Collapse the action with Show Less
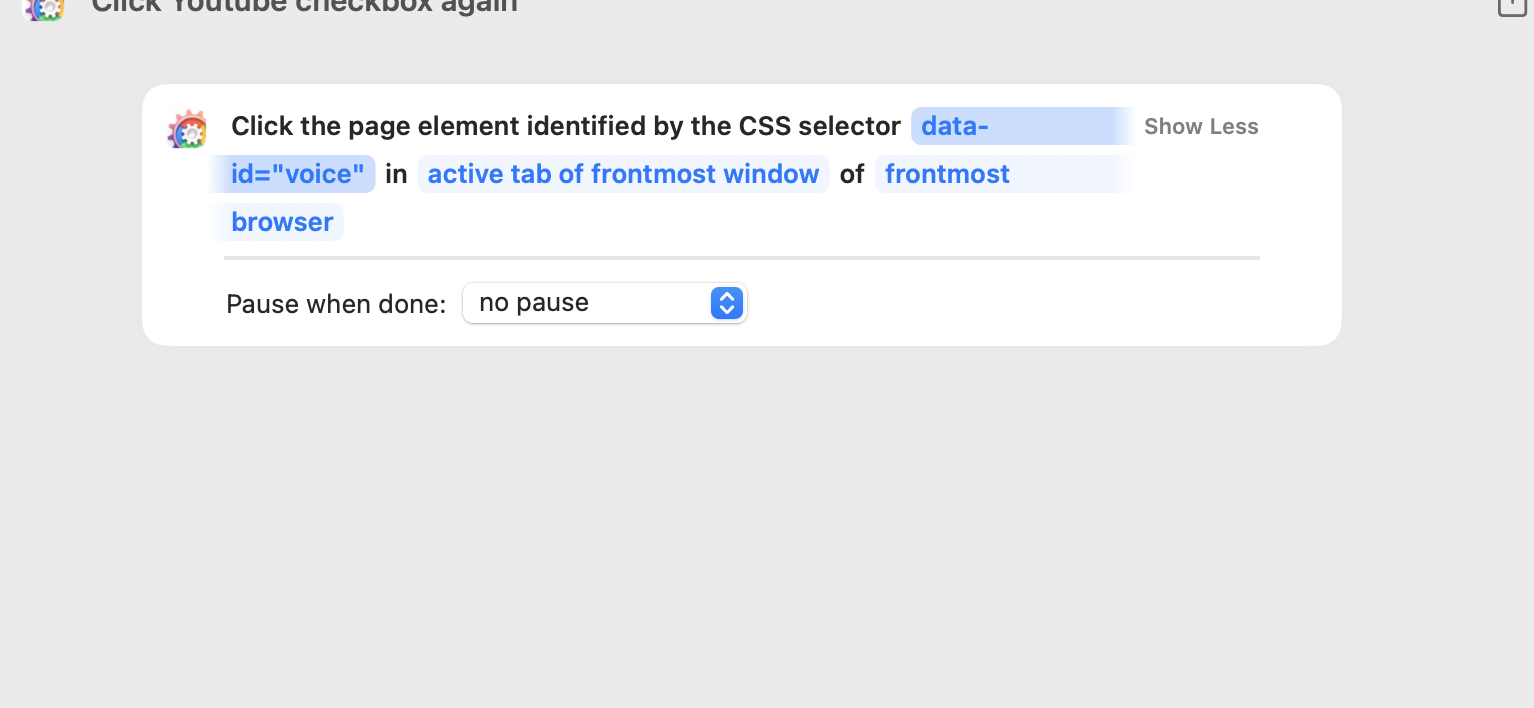This screenshot has width=1534, height=708. click(x=1201, y=127)
